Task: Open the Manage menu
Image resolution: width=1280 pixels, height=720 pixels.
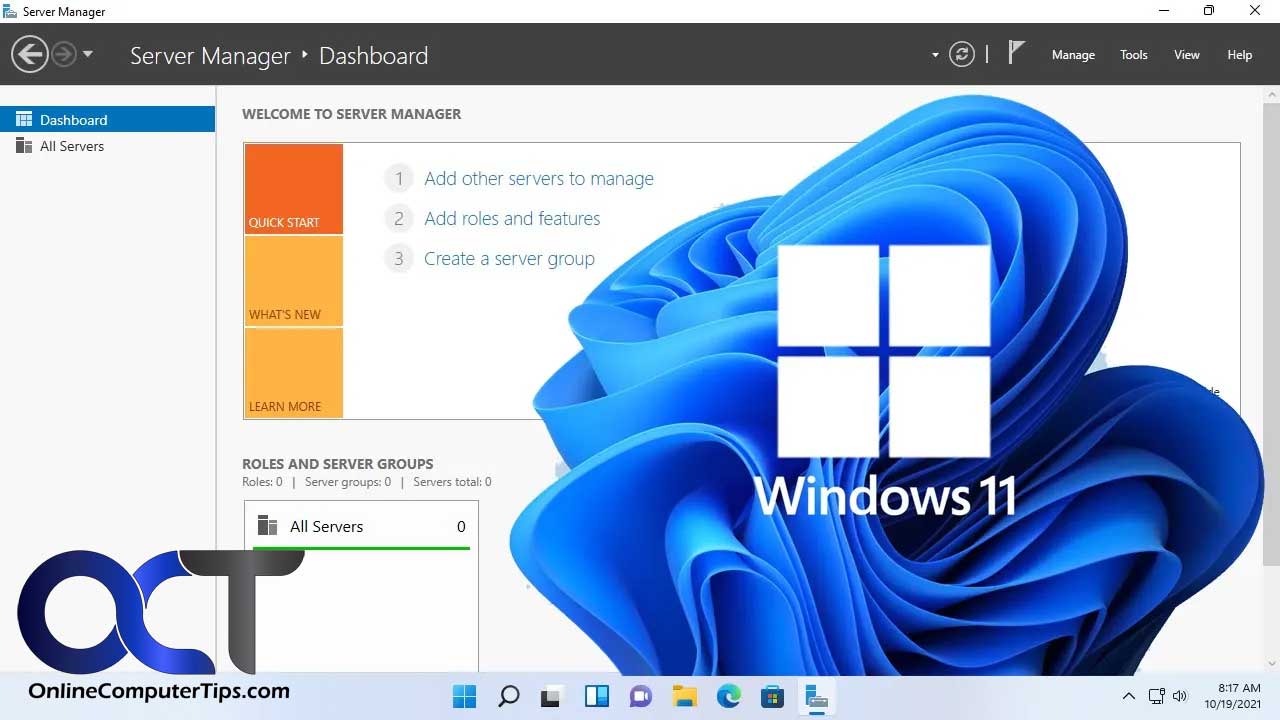Action: (x=1073, y=55)
